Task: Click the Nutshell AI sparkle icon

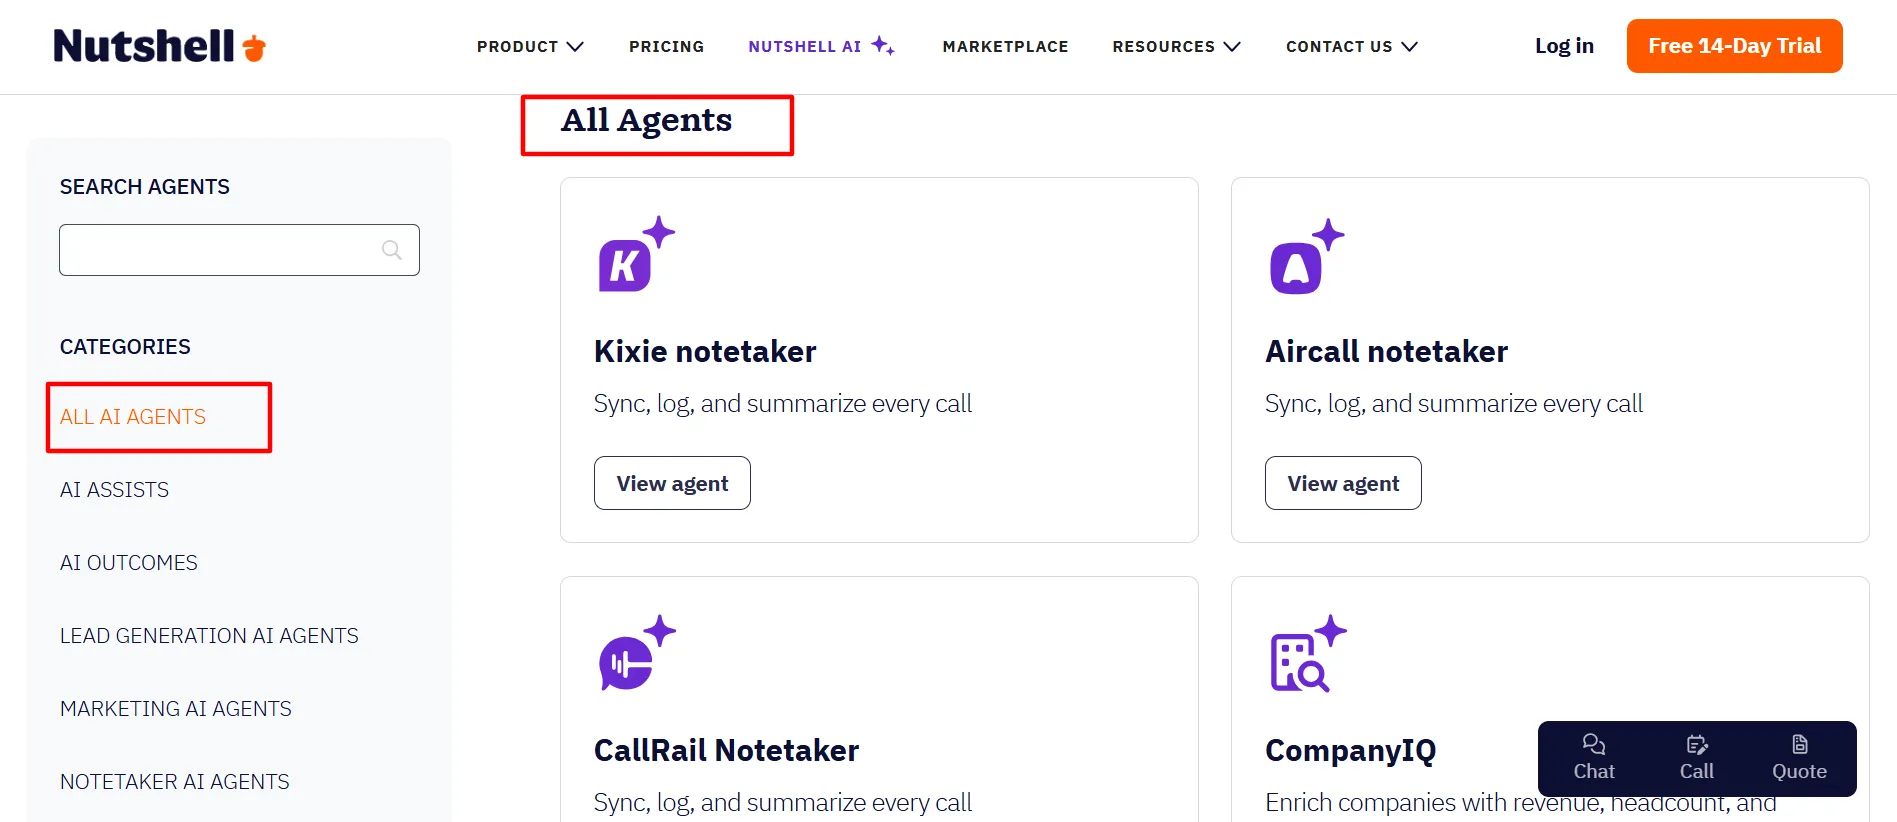Action: pos(882,45)
